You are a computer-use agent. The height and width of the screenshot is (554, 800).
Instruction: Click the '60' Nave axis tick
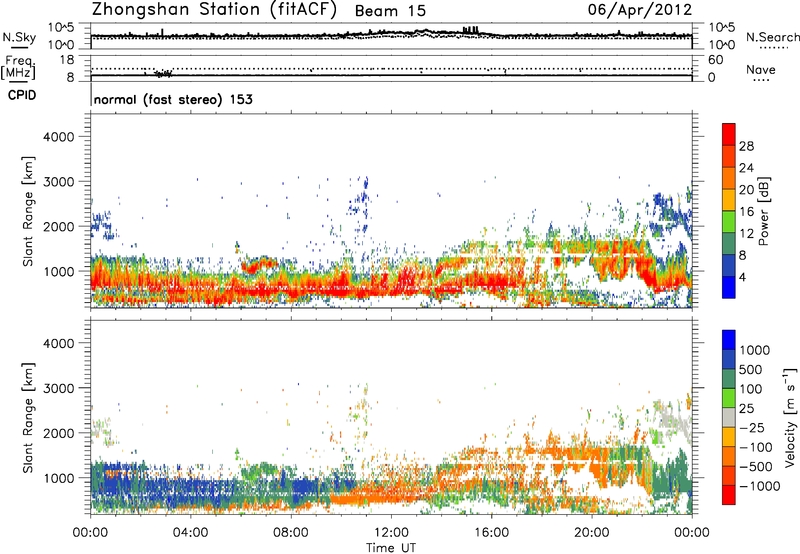715,60
